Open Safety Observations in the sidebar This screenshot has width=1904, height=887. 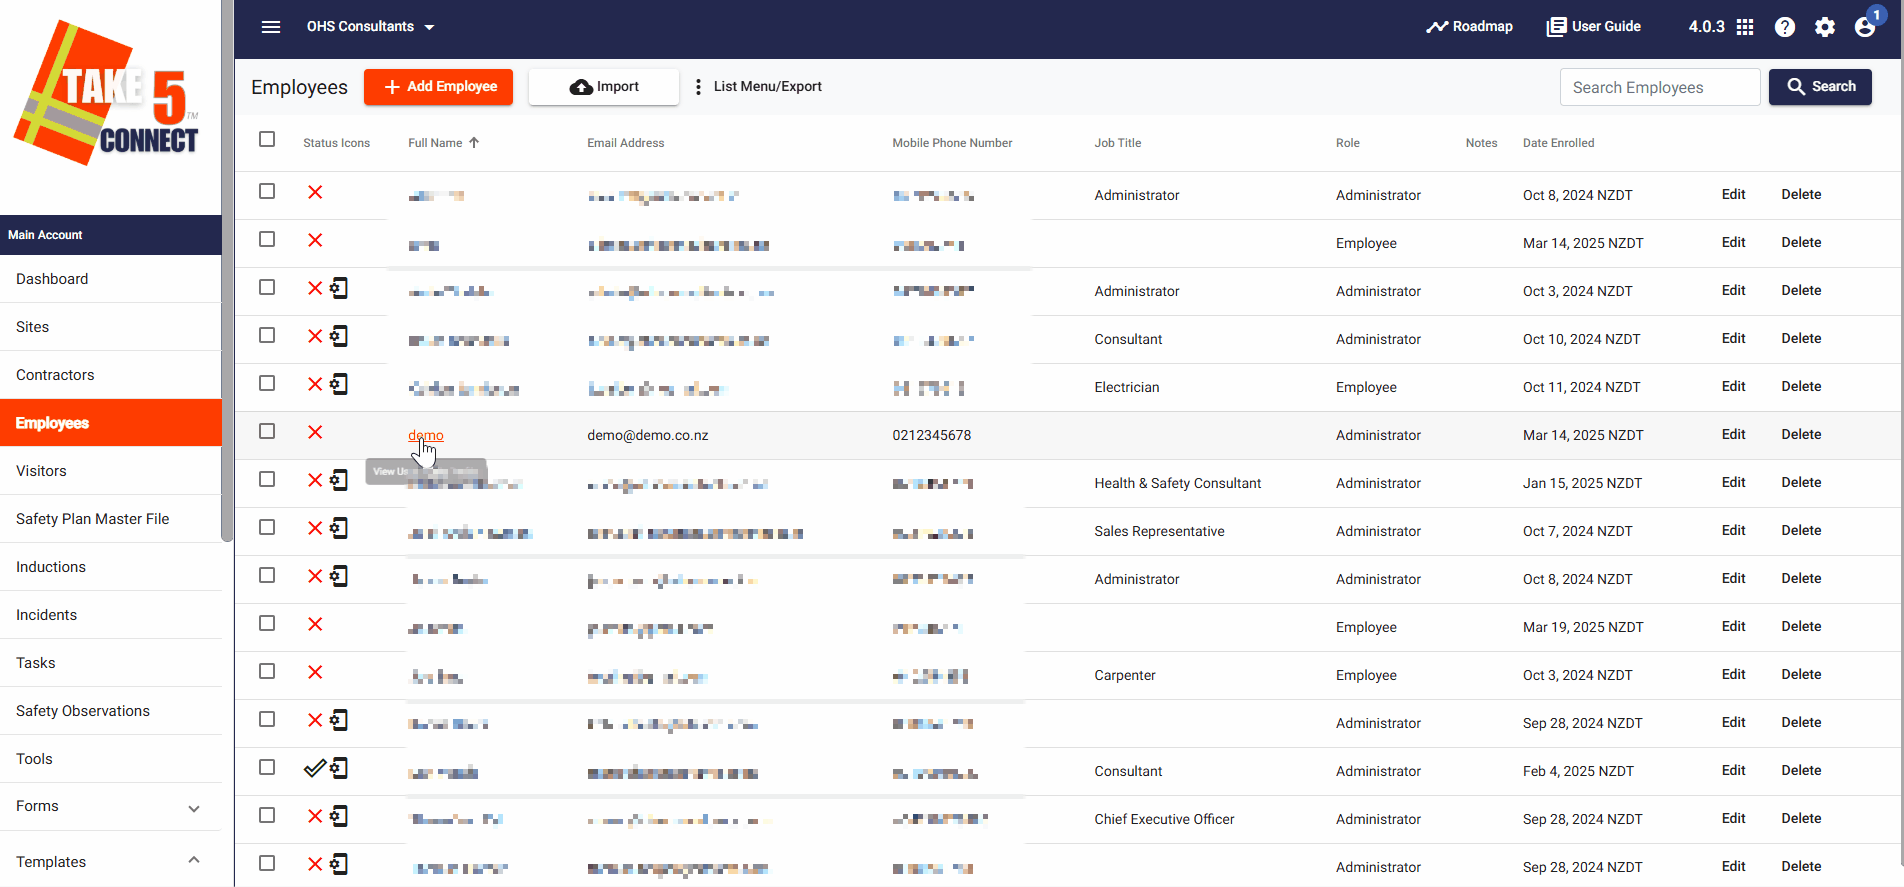tap(111, 711)
